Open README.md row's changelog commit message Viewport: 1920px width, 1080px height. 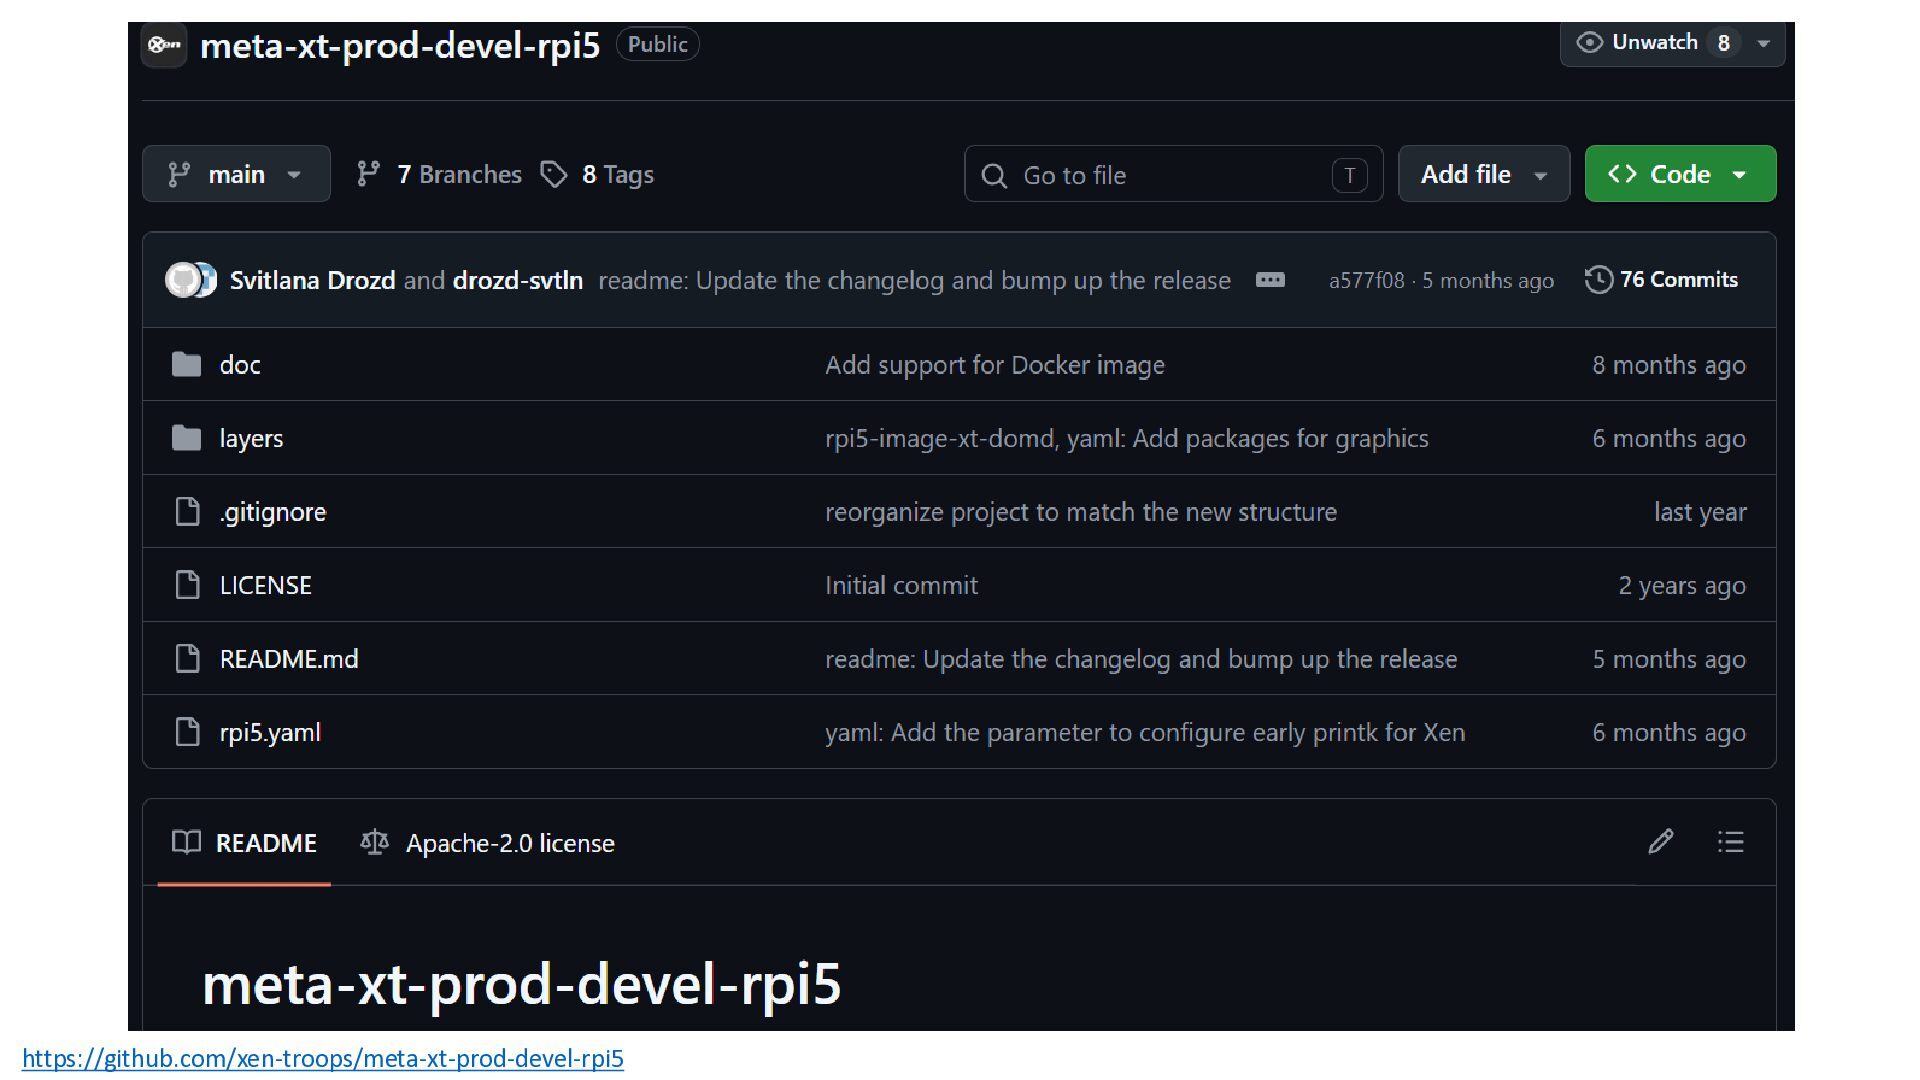click(x=1141, y=659)
